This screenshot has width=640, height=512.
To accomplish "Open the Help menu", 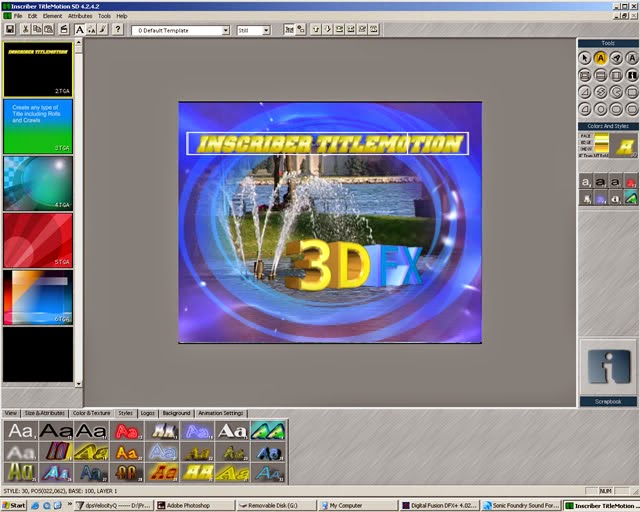I will point(122,16).
